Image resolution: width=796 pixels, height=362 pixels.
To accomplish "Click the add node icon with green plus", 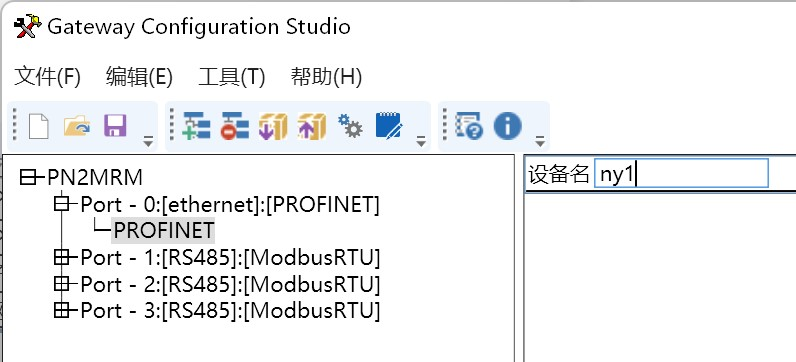I will point(196,126).
